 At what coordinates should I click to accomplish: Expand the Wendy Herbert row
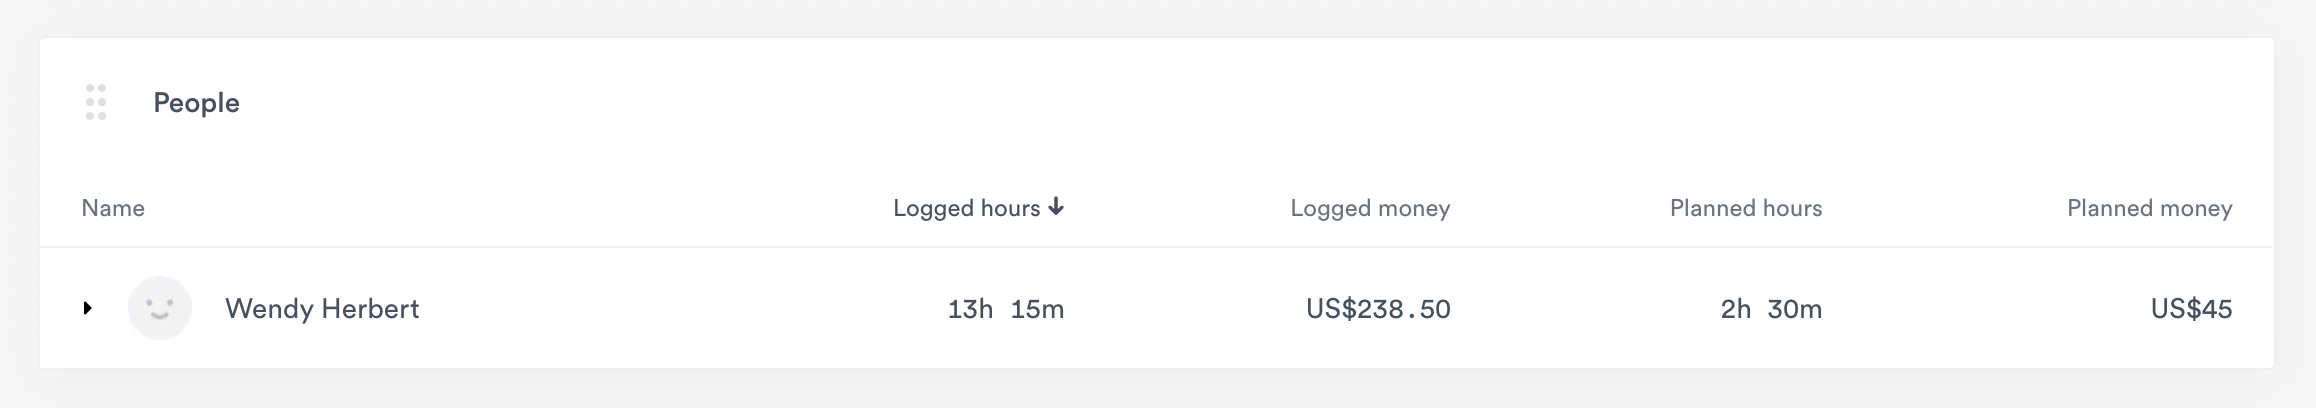(x=88, y=308)
